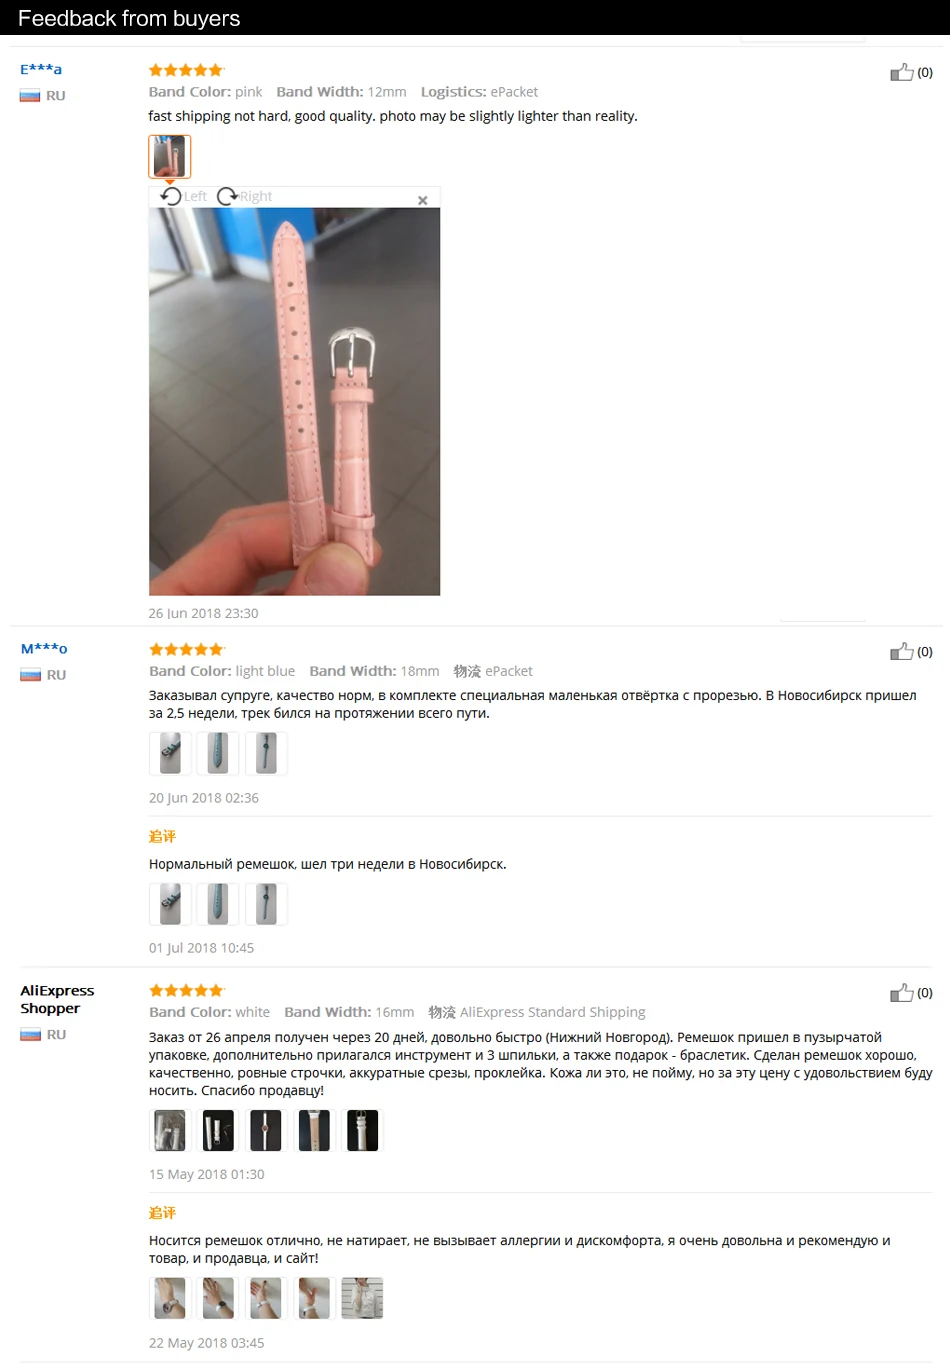View the third wrist photo from 22 May

[x=266, y=1298]
